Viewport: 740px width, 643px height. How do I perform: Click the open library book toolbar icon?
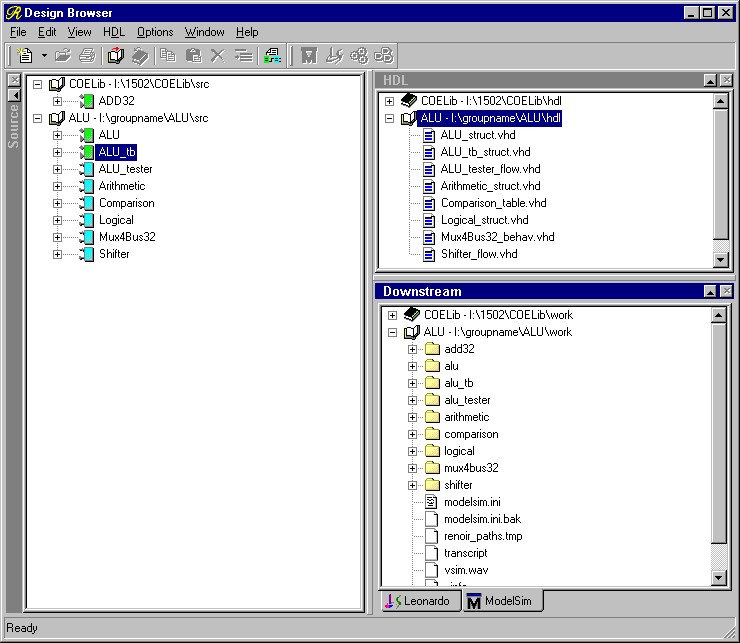tap(116, 56)
